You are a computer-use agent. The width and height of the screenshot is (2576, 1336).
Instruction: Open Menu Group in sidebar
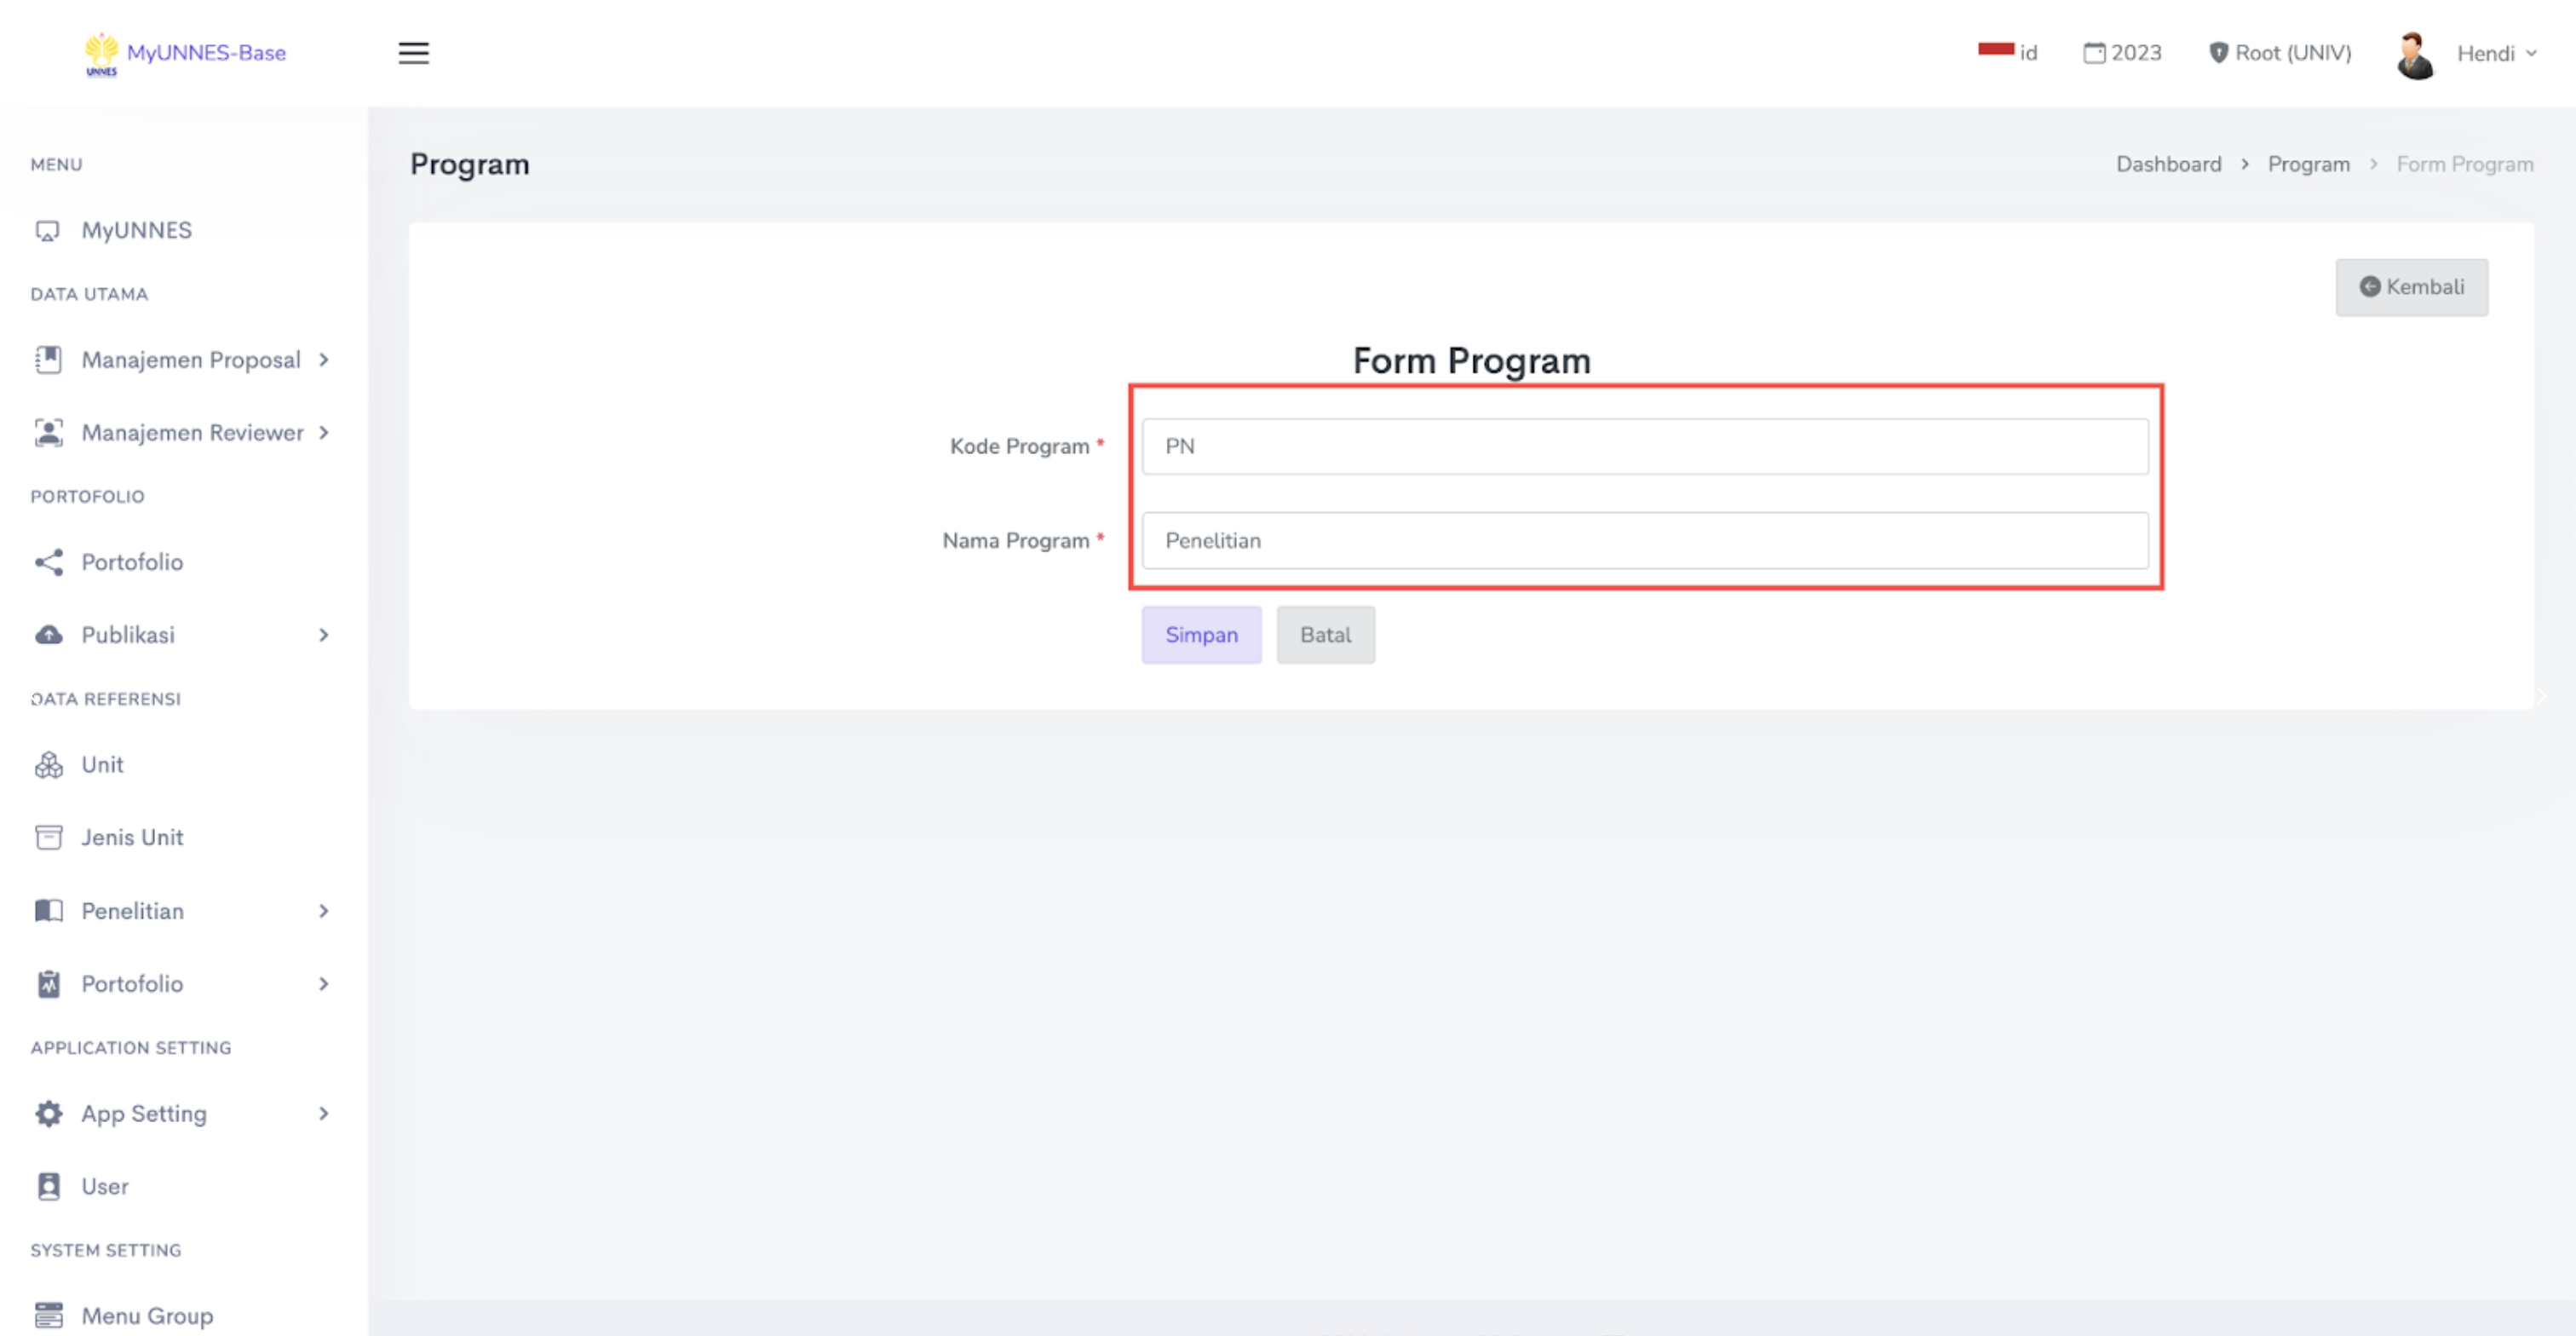147,1315
